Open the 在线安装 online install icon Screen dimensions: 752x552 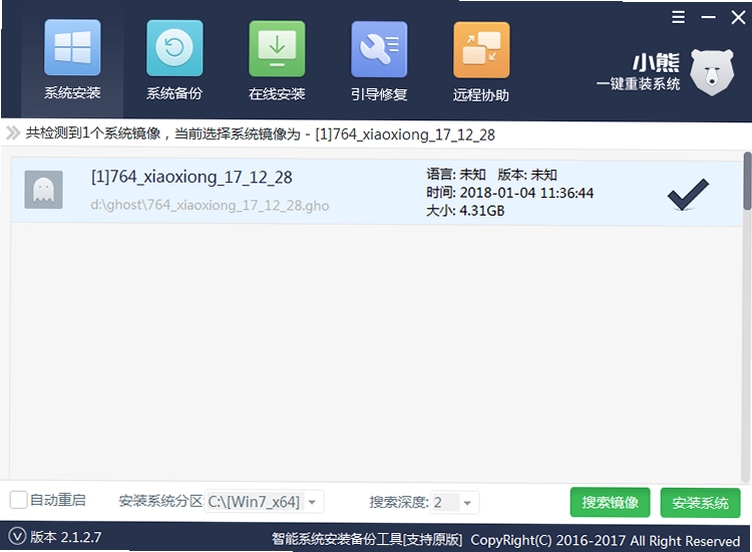coord(277,48)
